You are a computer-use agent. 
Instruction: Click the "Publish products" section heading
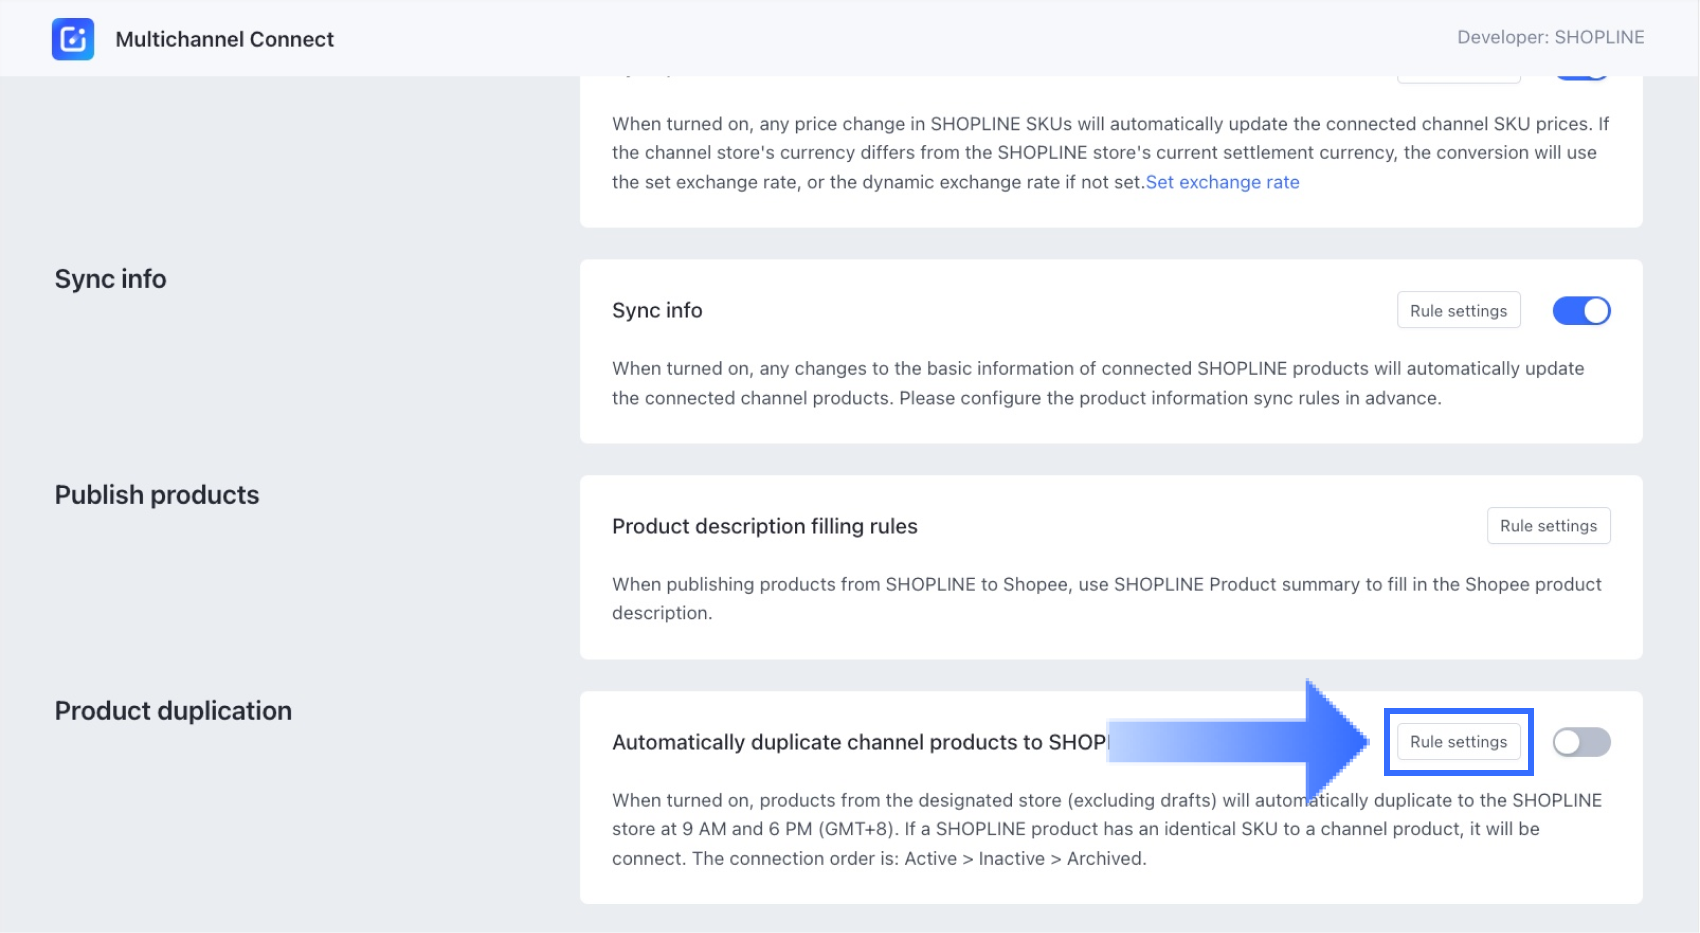coord(157,495)
